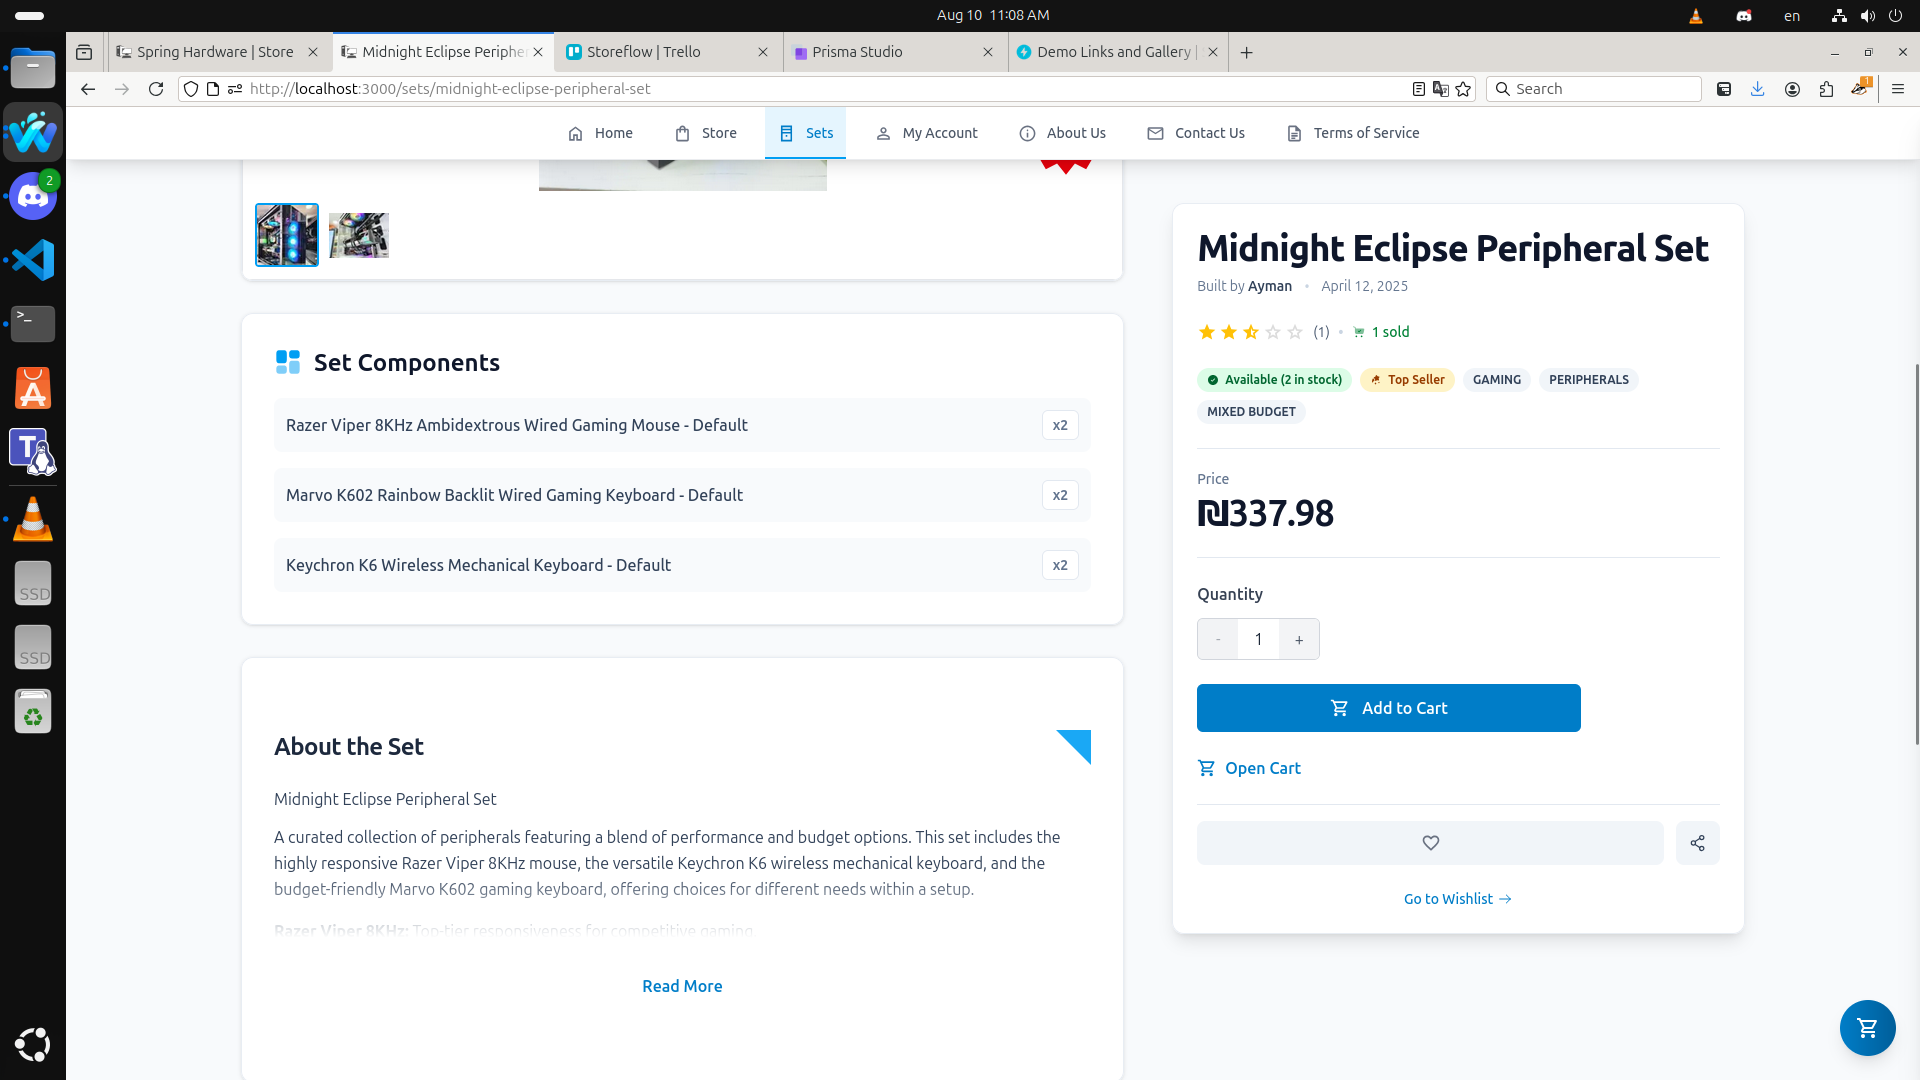The width and height of the screenshot is (1920, 1080).
Task: Reload the page with the refresh icon
Action: pos(156,89)
